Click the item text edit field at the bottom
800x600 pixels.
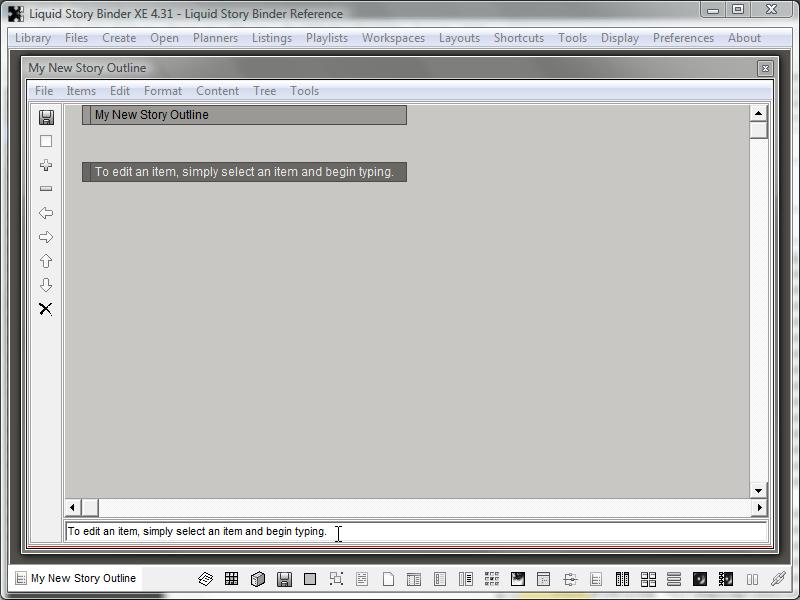pyautogui.click(x=416, y=532)
